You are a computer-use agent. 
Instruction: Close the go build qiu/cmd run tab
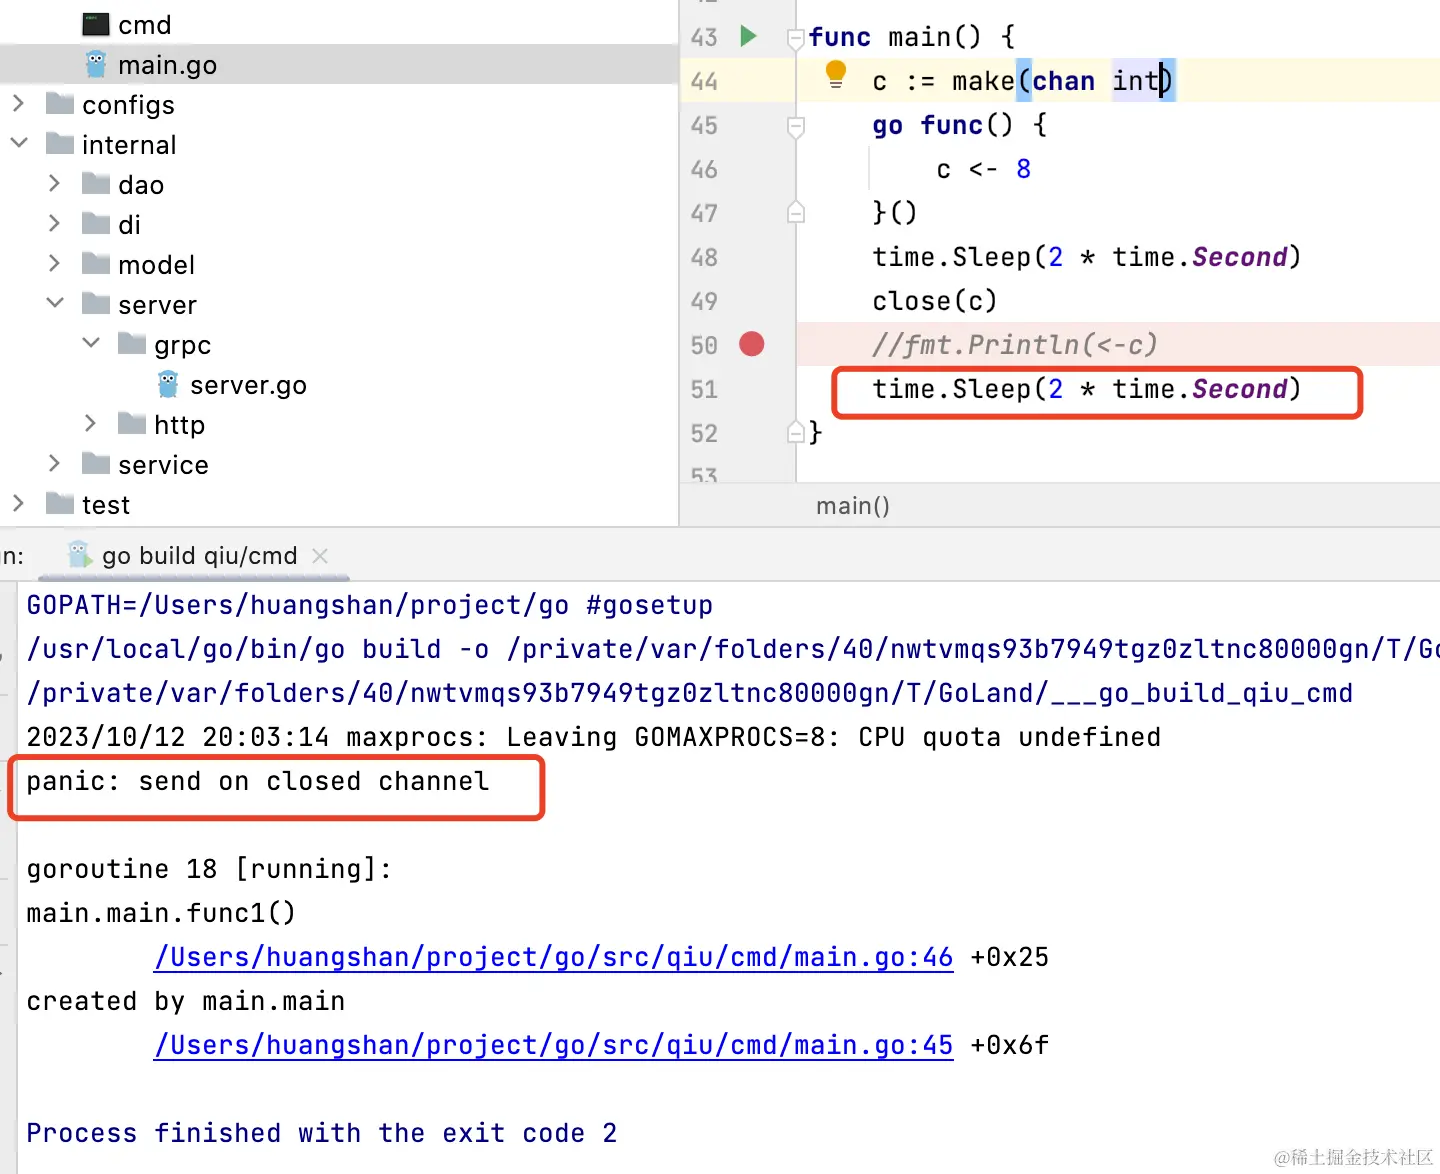coord(320,555)
